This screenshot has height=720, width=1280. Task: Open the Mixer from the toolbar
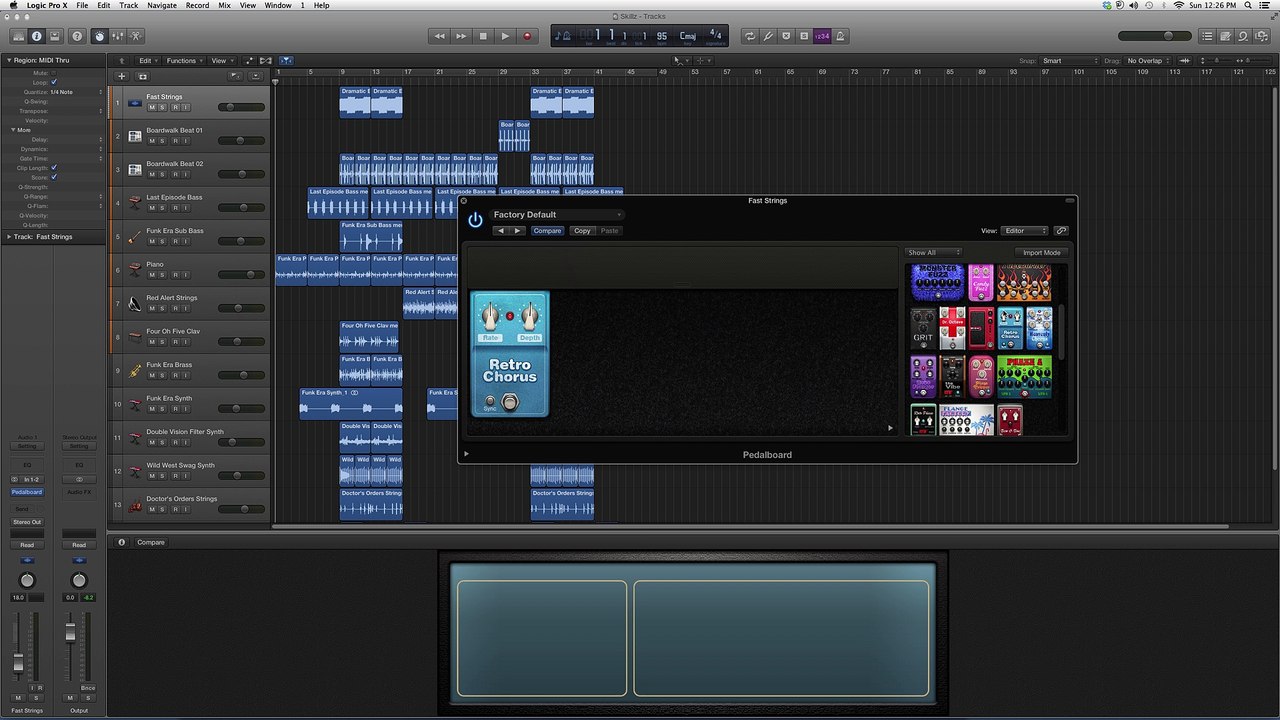[118, 36]
